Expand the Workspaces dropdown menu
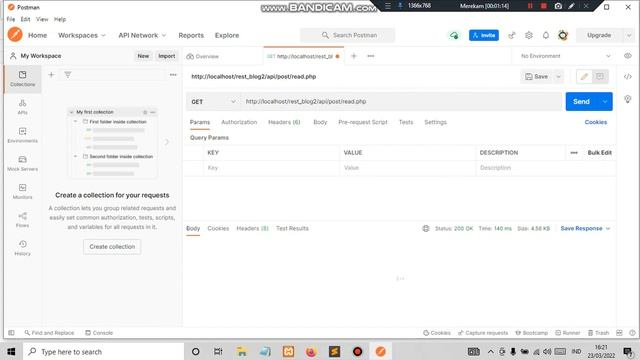Viewport: 640px width, 360px height. [x=82, y=36]
